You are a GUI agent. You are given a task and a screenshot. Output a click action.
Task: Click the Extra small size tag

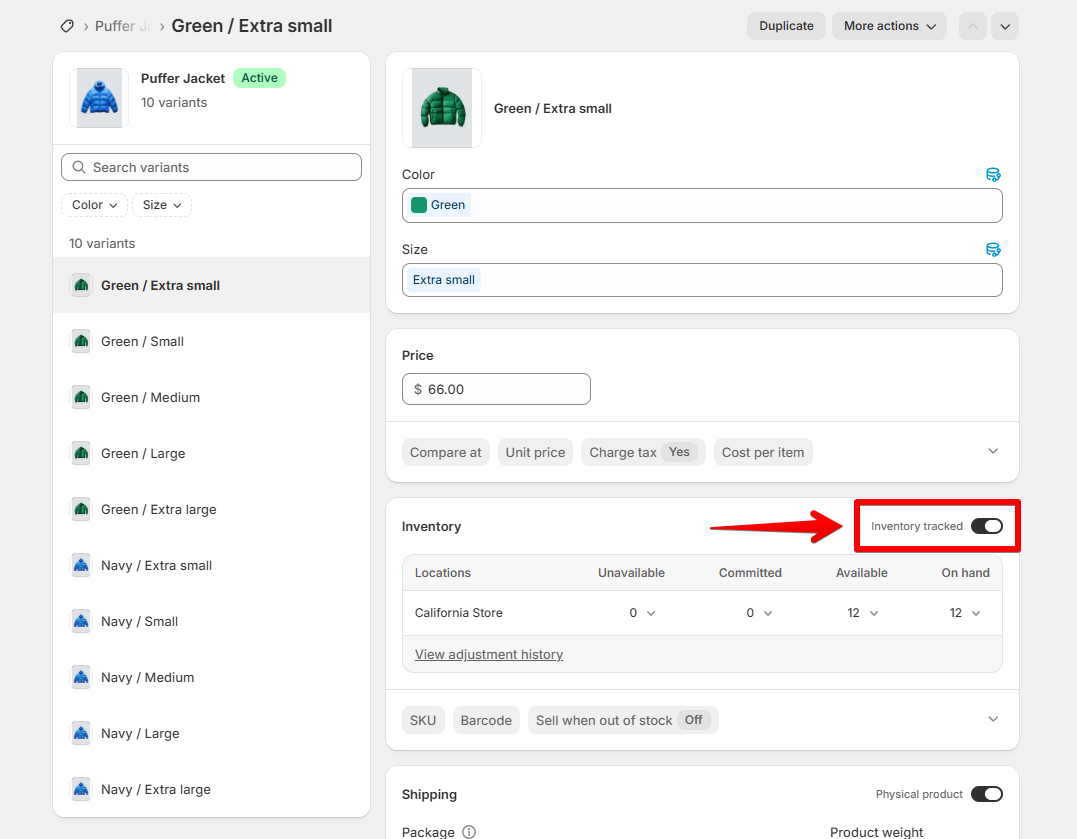(444, 280)
